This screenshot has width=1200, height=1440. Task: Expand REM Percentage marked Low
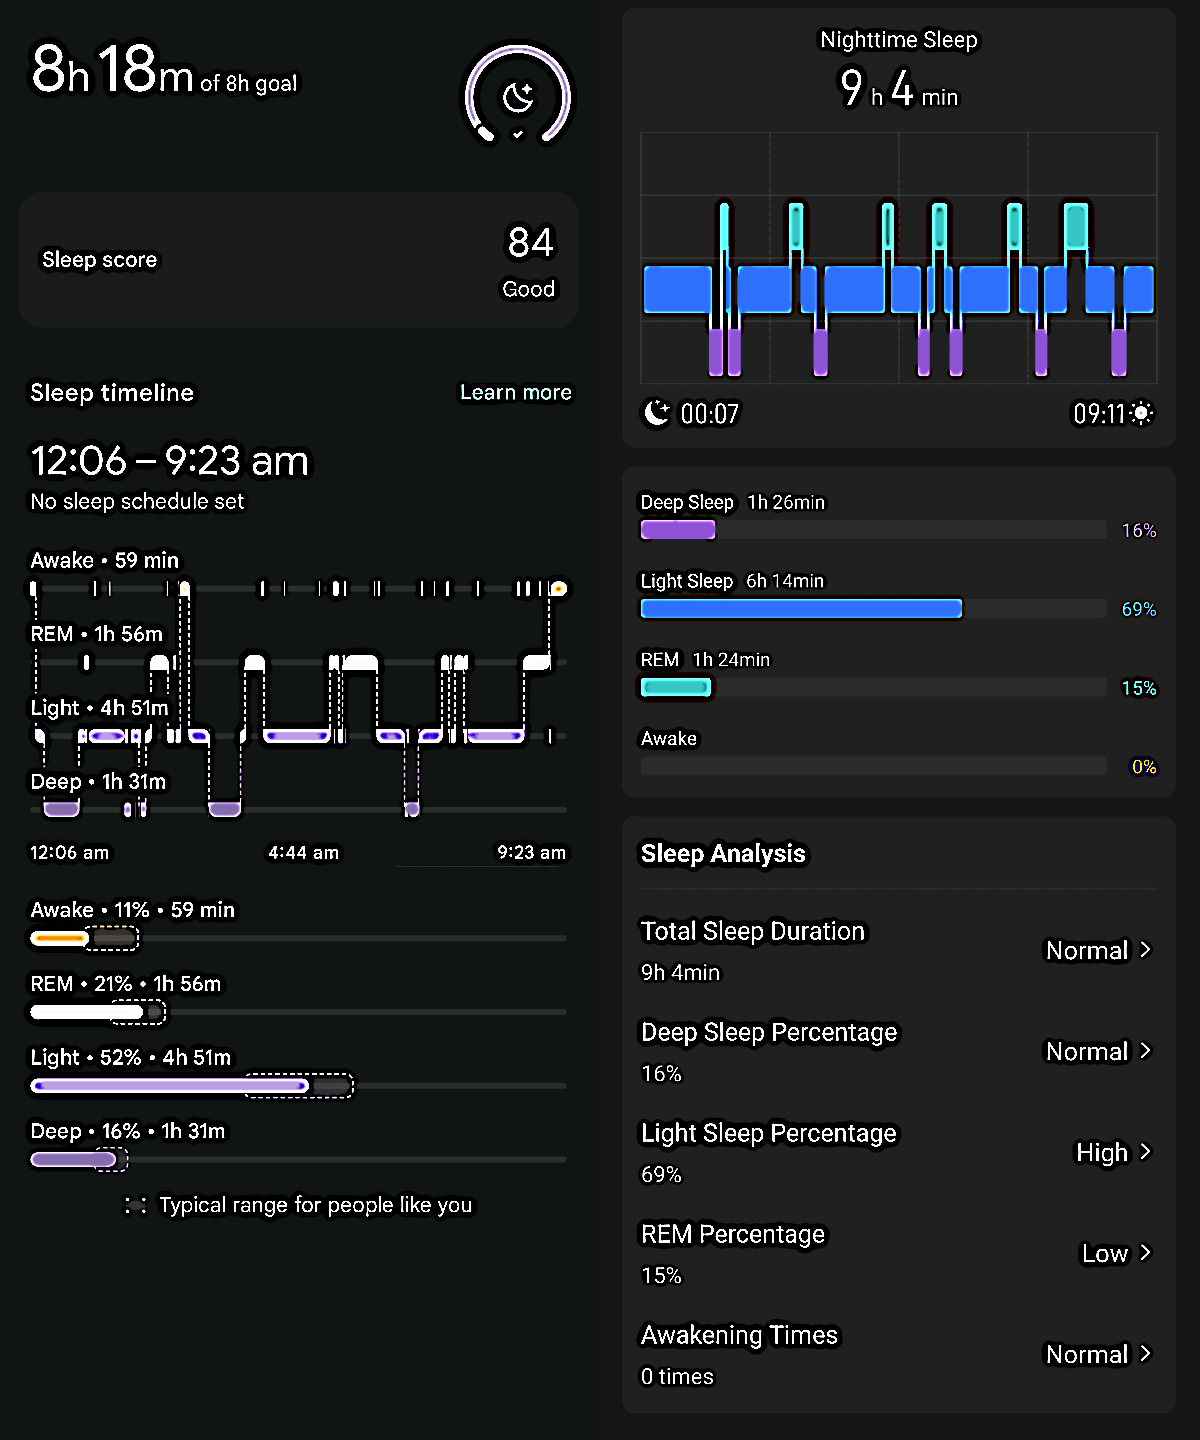point(1113,1253)
